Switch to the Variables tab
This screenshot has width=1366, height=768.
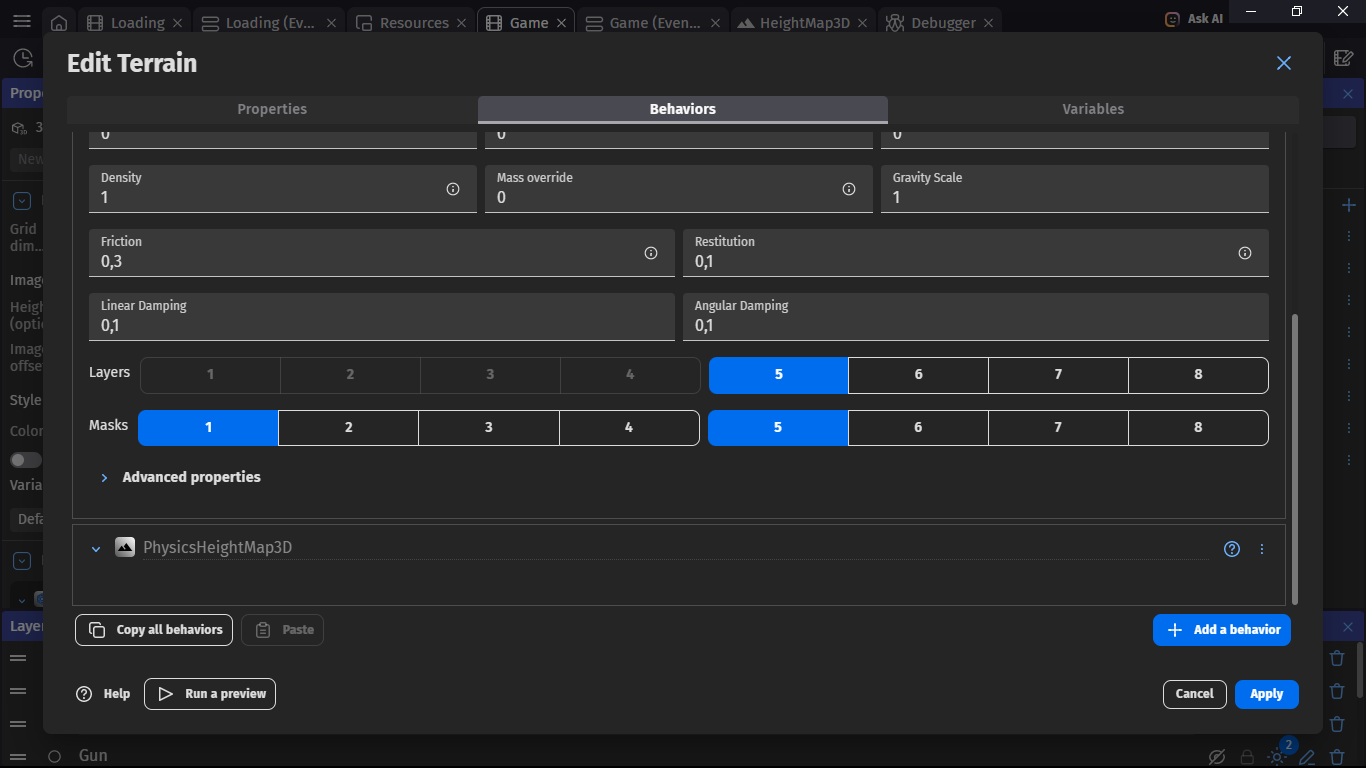[x=1093, y=109]
